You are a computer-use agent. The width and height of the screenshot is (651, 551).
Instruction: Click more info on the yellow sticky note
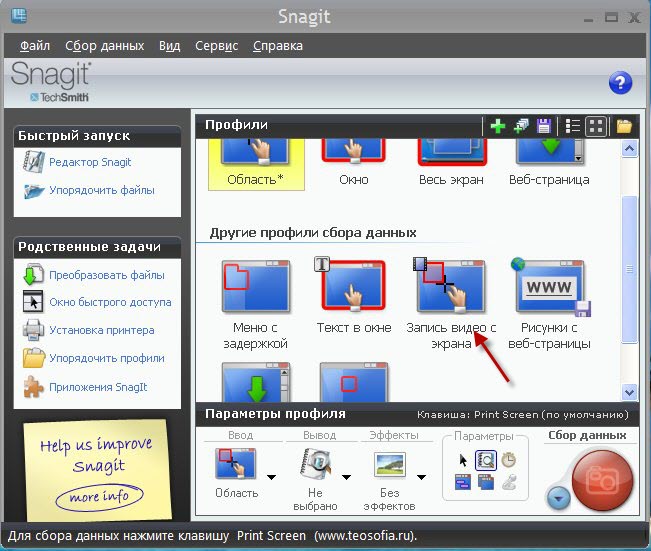[99, 496]
